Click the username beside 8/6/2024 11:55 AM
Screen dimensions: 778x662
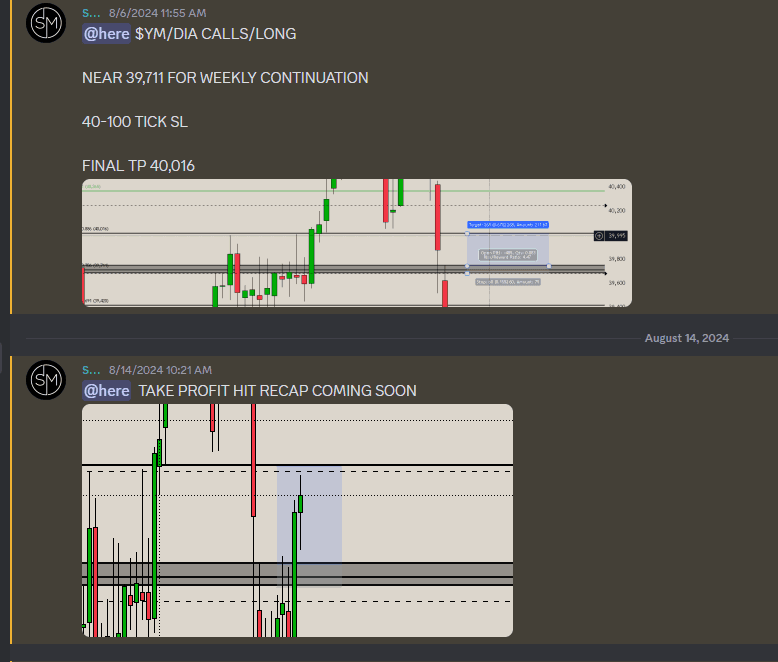pos(91,13)
